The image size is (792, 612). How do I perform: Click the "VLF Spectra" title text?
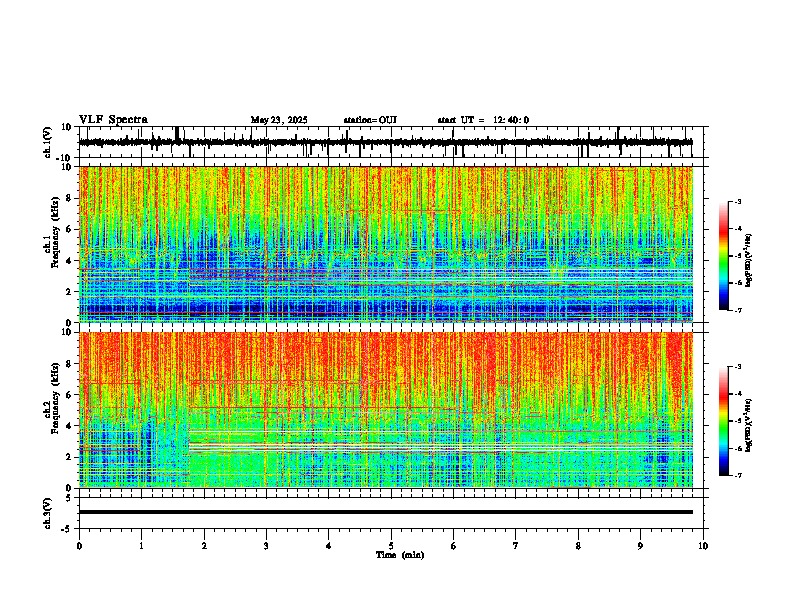point(113,120)
